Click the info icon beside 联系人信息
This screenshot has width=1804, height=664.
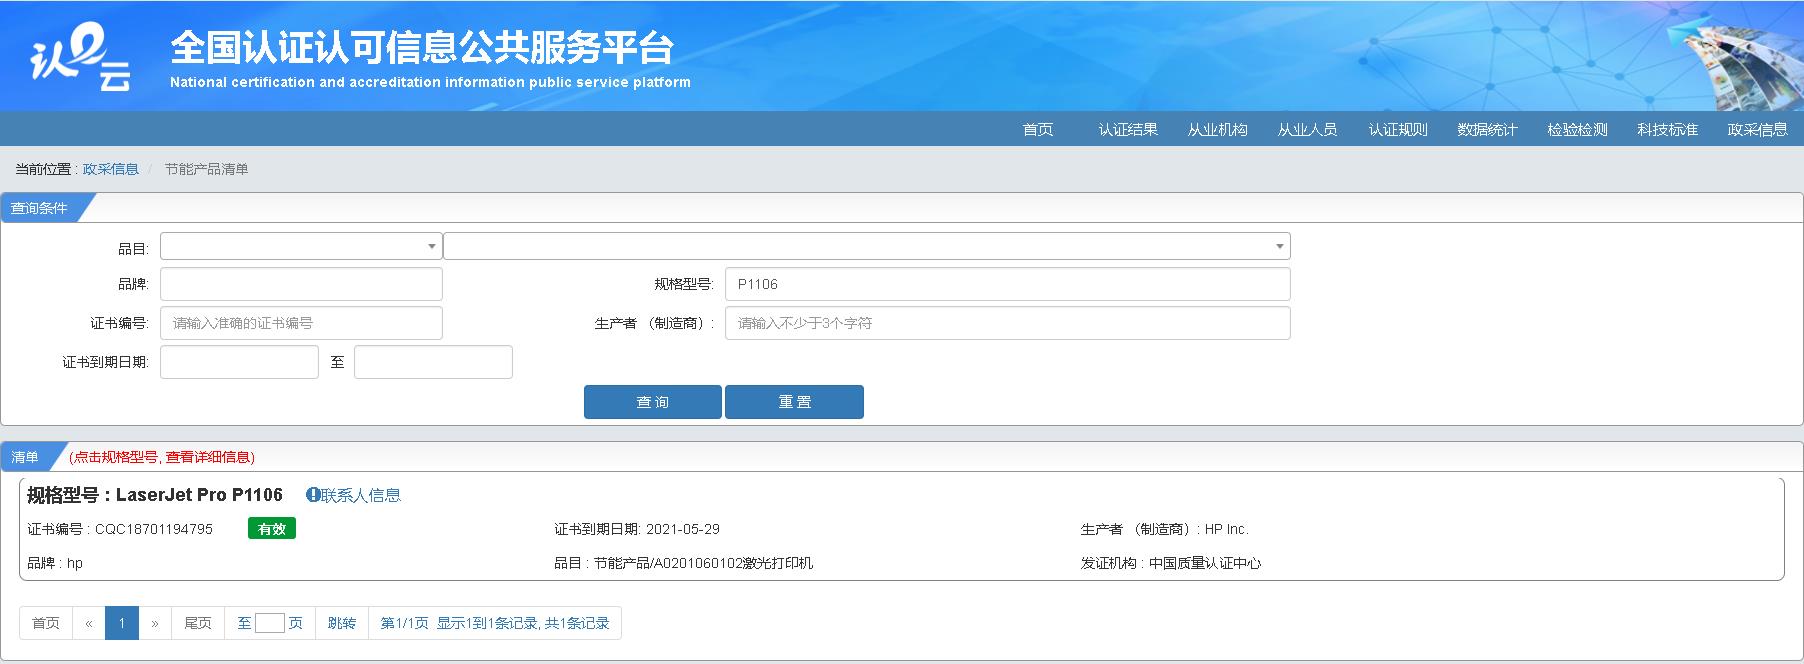click(x=313, y=495)
